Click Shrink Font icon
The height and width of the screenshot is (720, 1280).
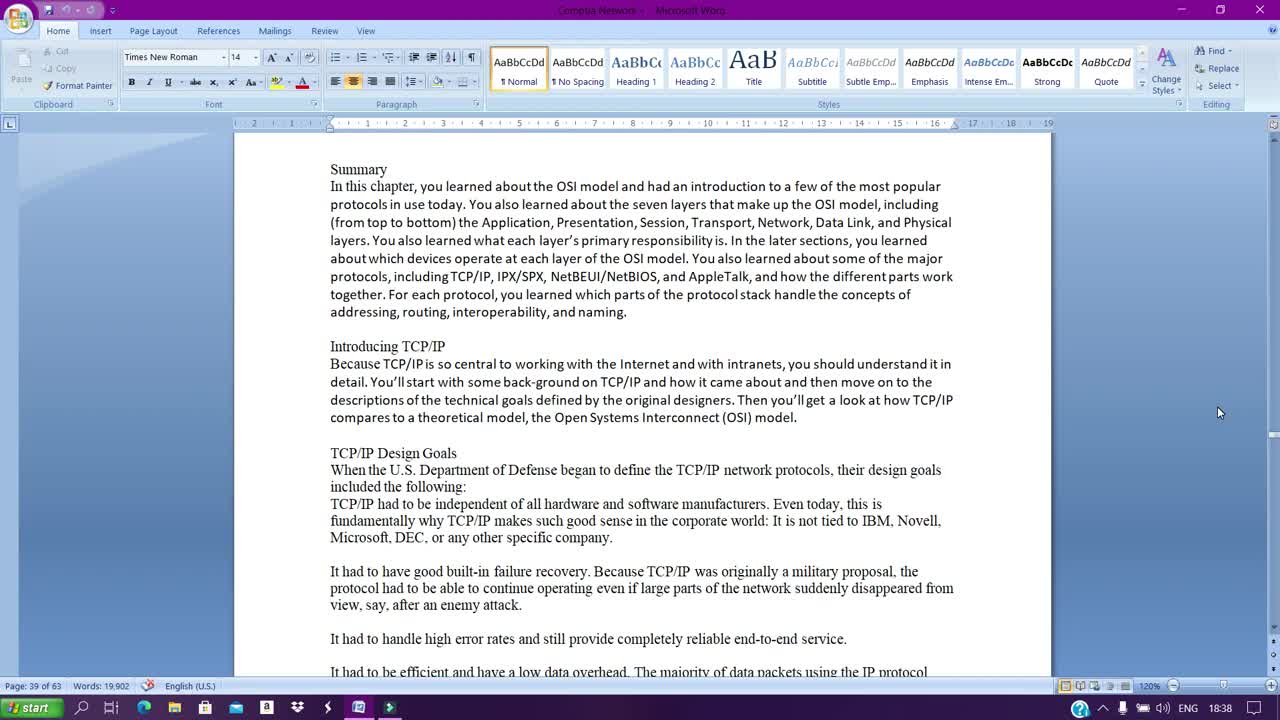pyautogui.click(x=289, y=57)
